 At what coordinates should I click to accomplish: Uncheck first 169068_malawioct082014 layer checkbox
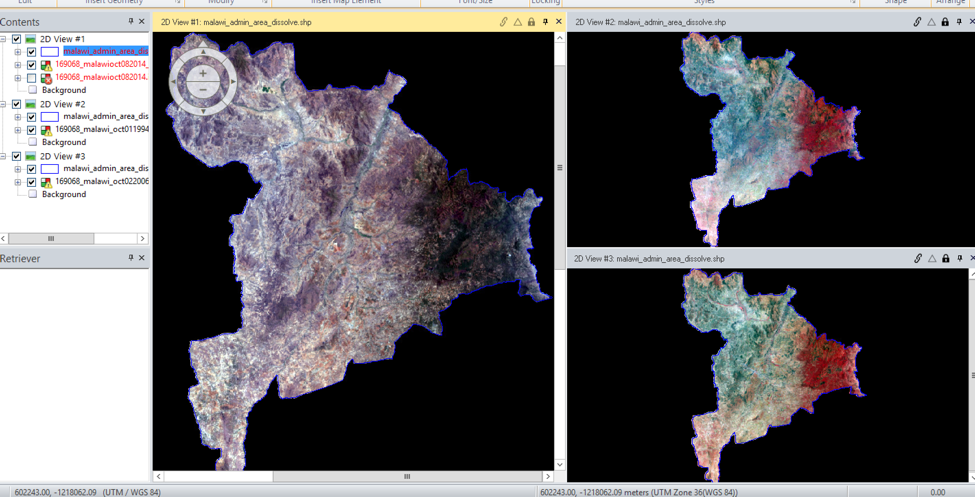(x=32, y=65)
